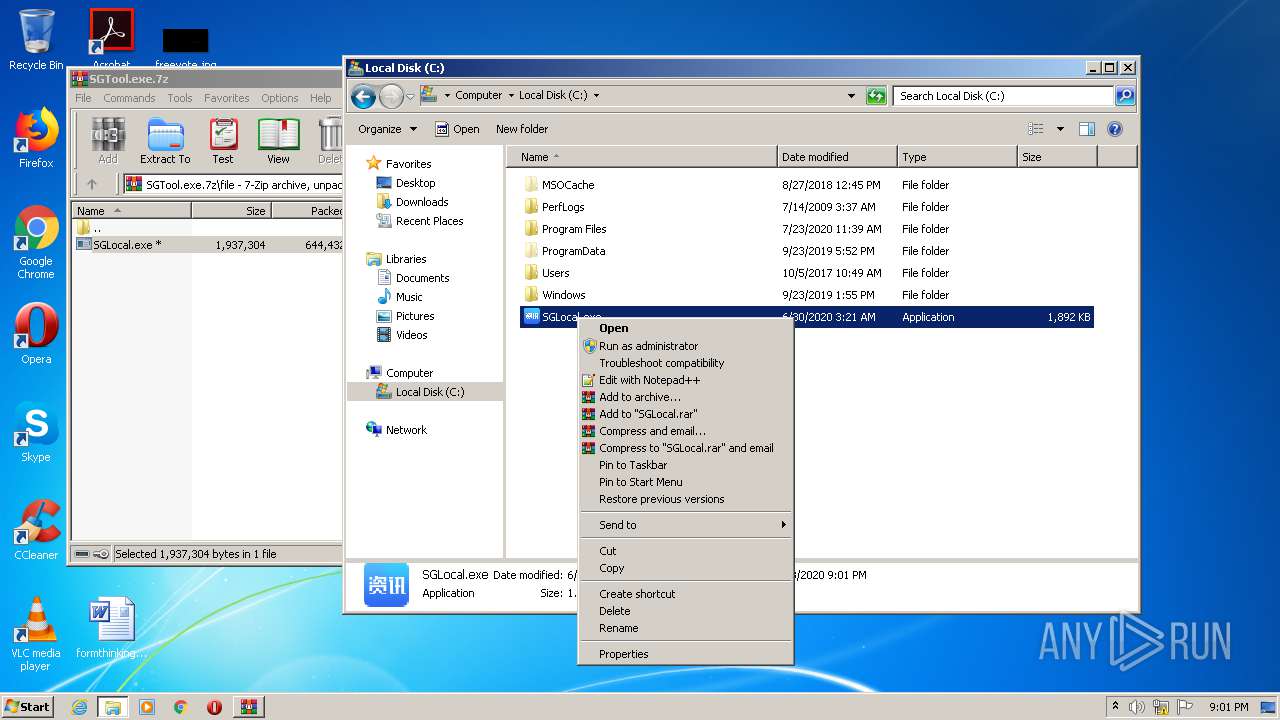Click the Internet Explorer taskbar icon
1280x720 pixels.
(x=79, y=707)
